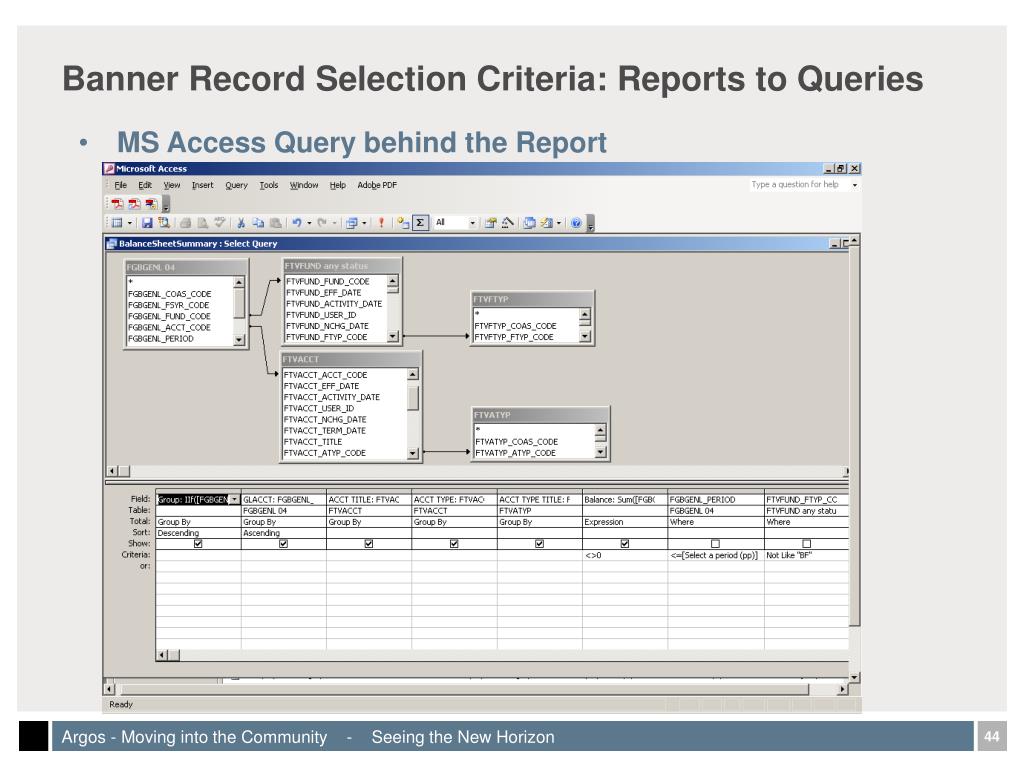
Task: Open the main toolbar options chevron
Action: click(590, 223)
